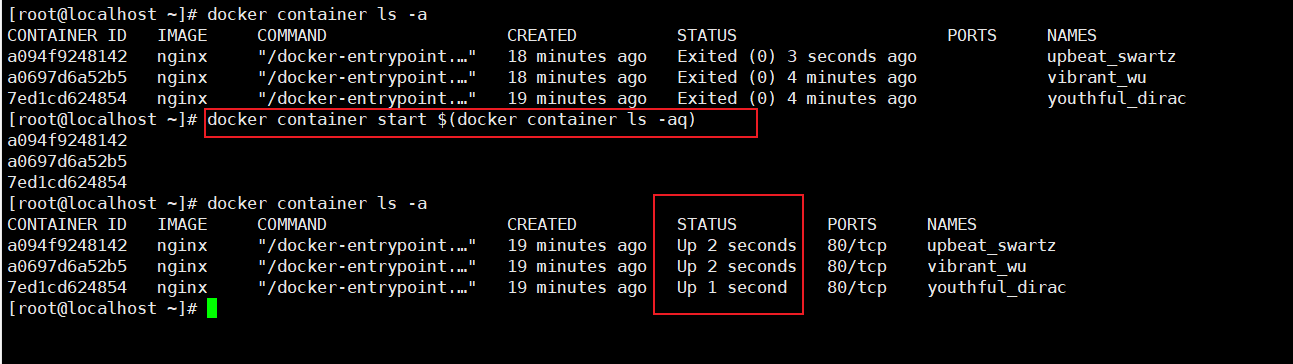Click the NAMES header in second table
The width and height of the screenshot is (1293, 364).
(x=952, y=225)
